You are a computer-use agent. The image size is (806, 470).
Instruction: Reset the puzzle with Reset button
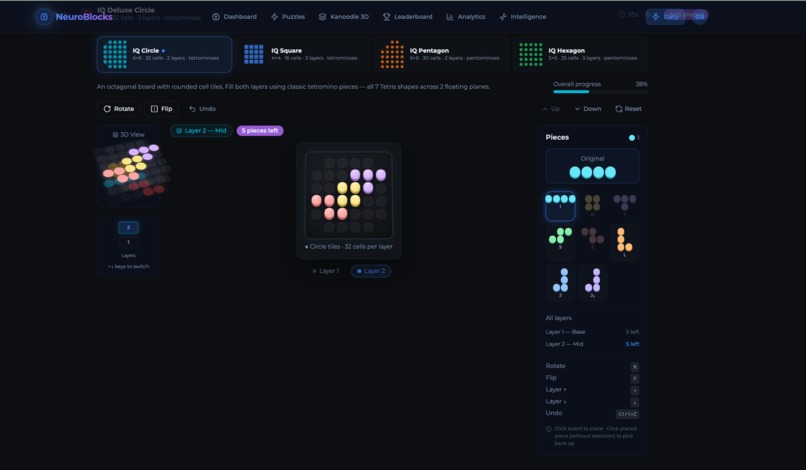(x=628, y=109)
